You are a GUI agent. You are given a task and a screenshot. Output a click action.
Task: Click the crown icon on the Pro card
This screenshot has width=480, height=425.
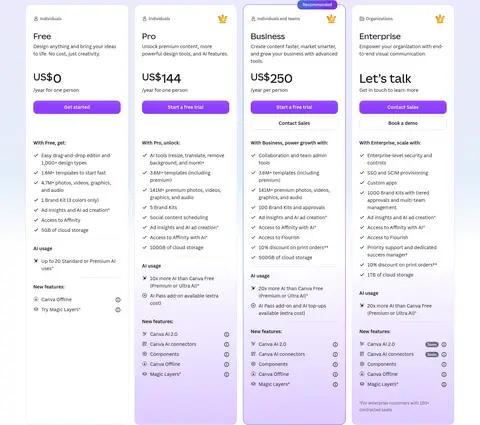pos(223,19)
